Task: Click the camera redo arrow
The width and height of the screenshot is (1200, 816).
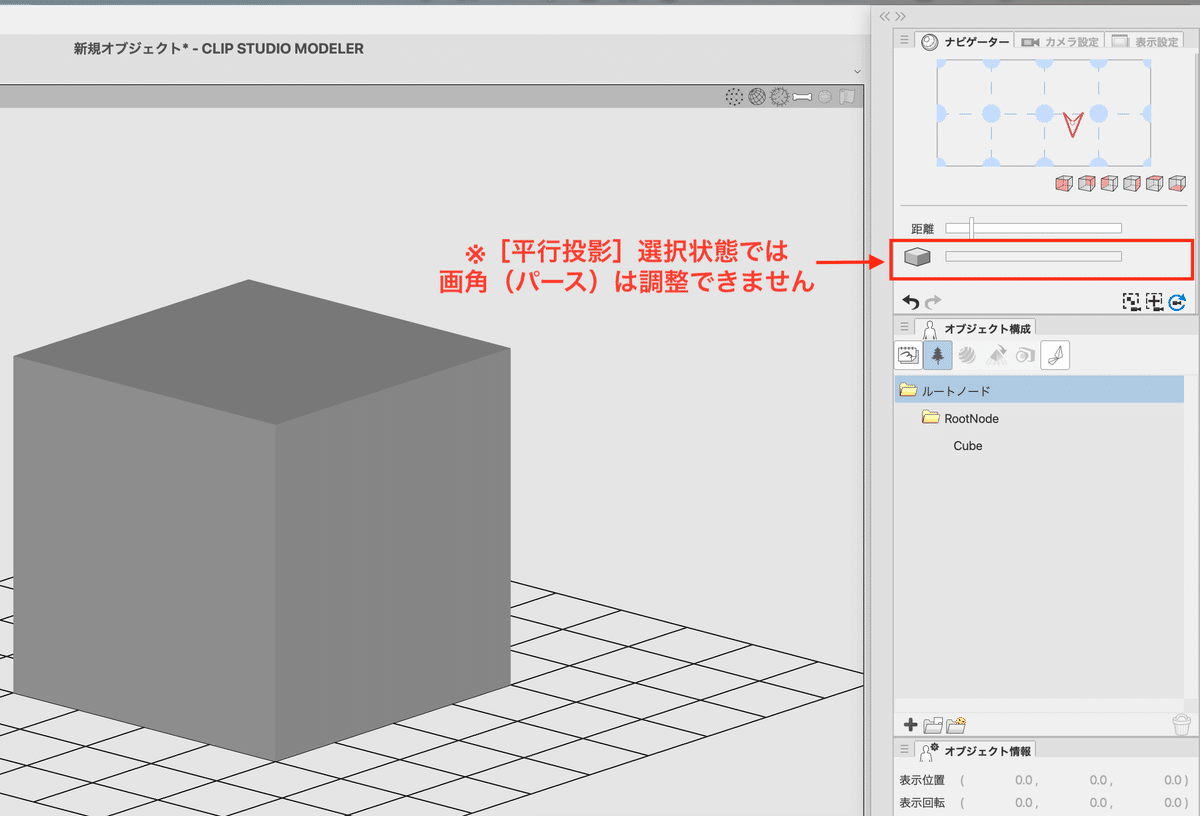Action: (933, 301)
